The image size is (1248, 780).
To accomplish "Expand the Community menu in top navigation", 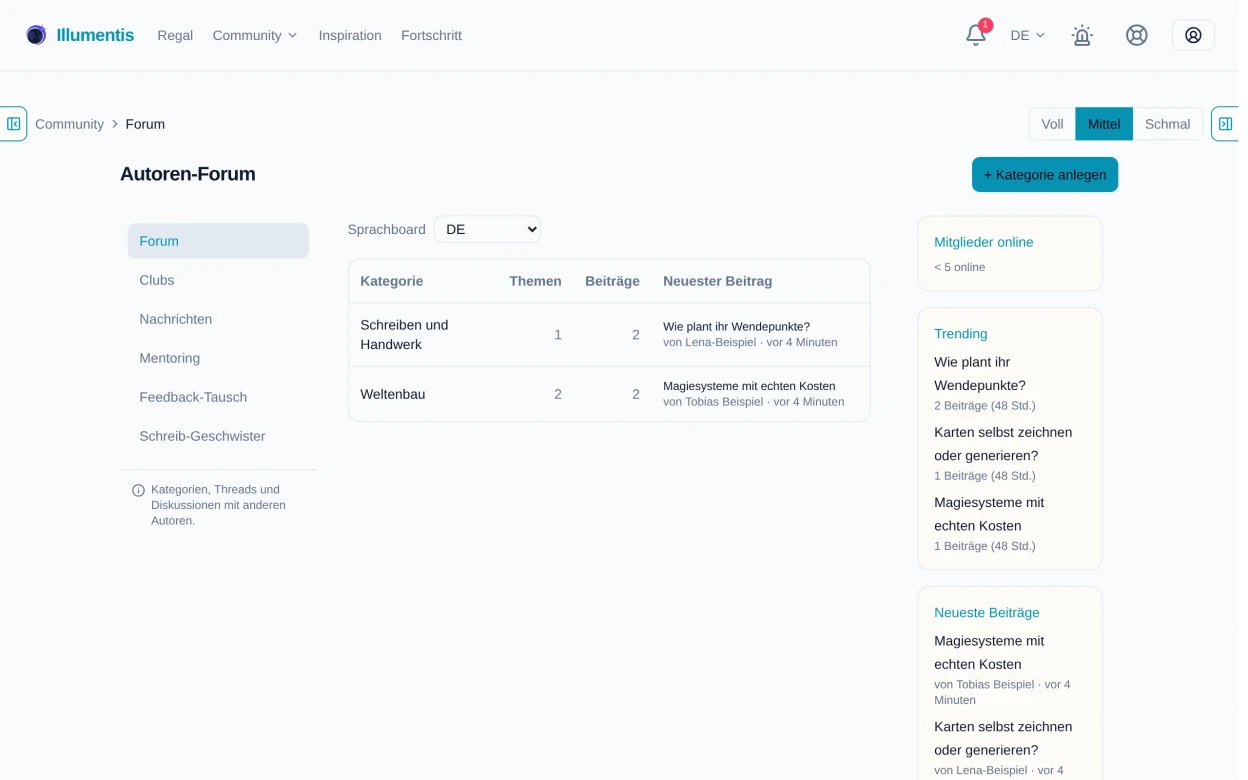I will click(x=255, y=35).
